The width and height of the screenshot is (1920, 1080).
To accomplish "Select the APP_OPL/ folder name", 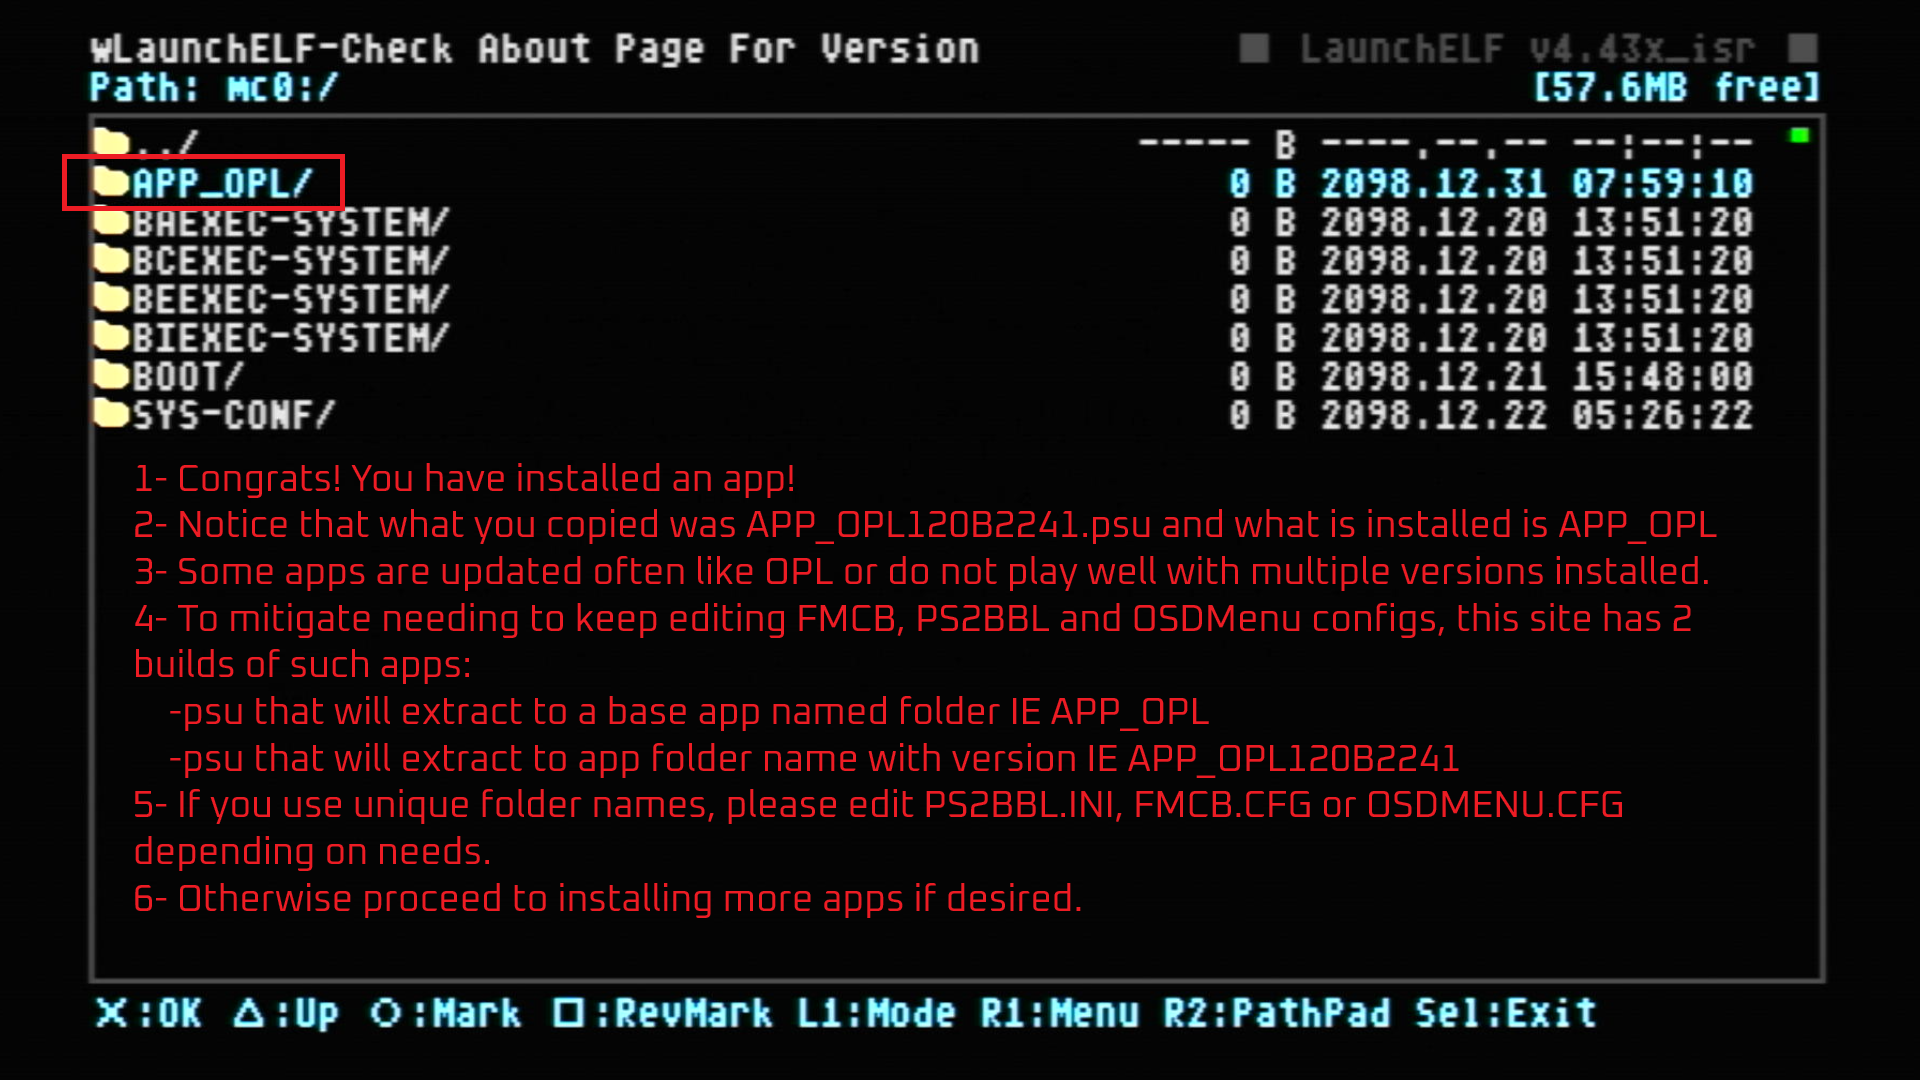I will [x=222, y=184].
